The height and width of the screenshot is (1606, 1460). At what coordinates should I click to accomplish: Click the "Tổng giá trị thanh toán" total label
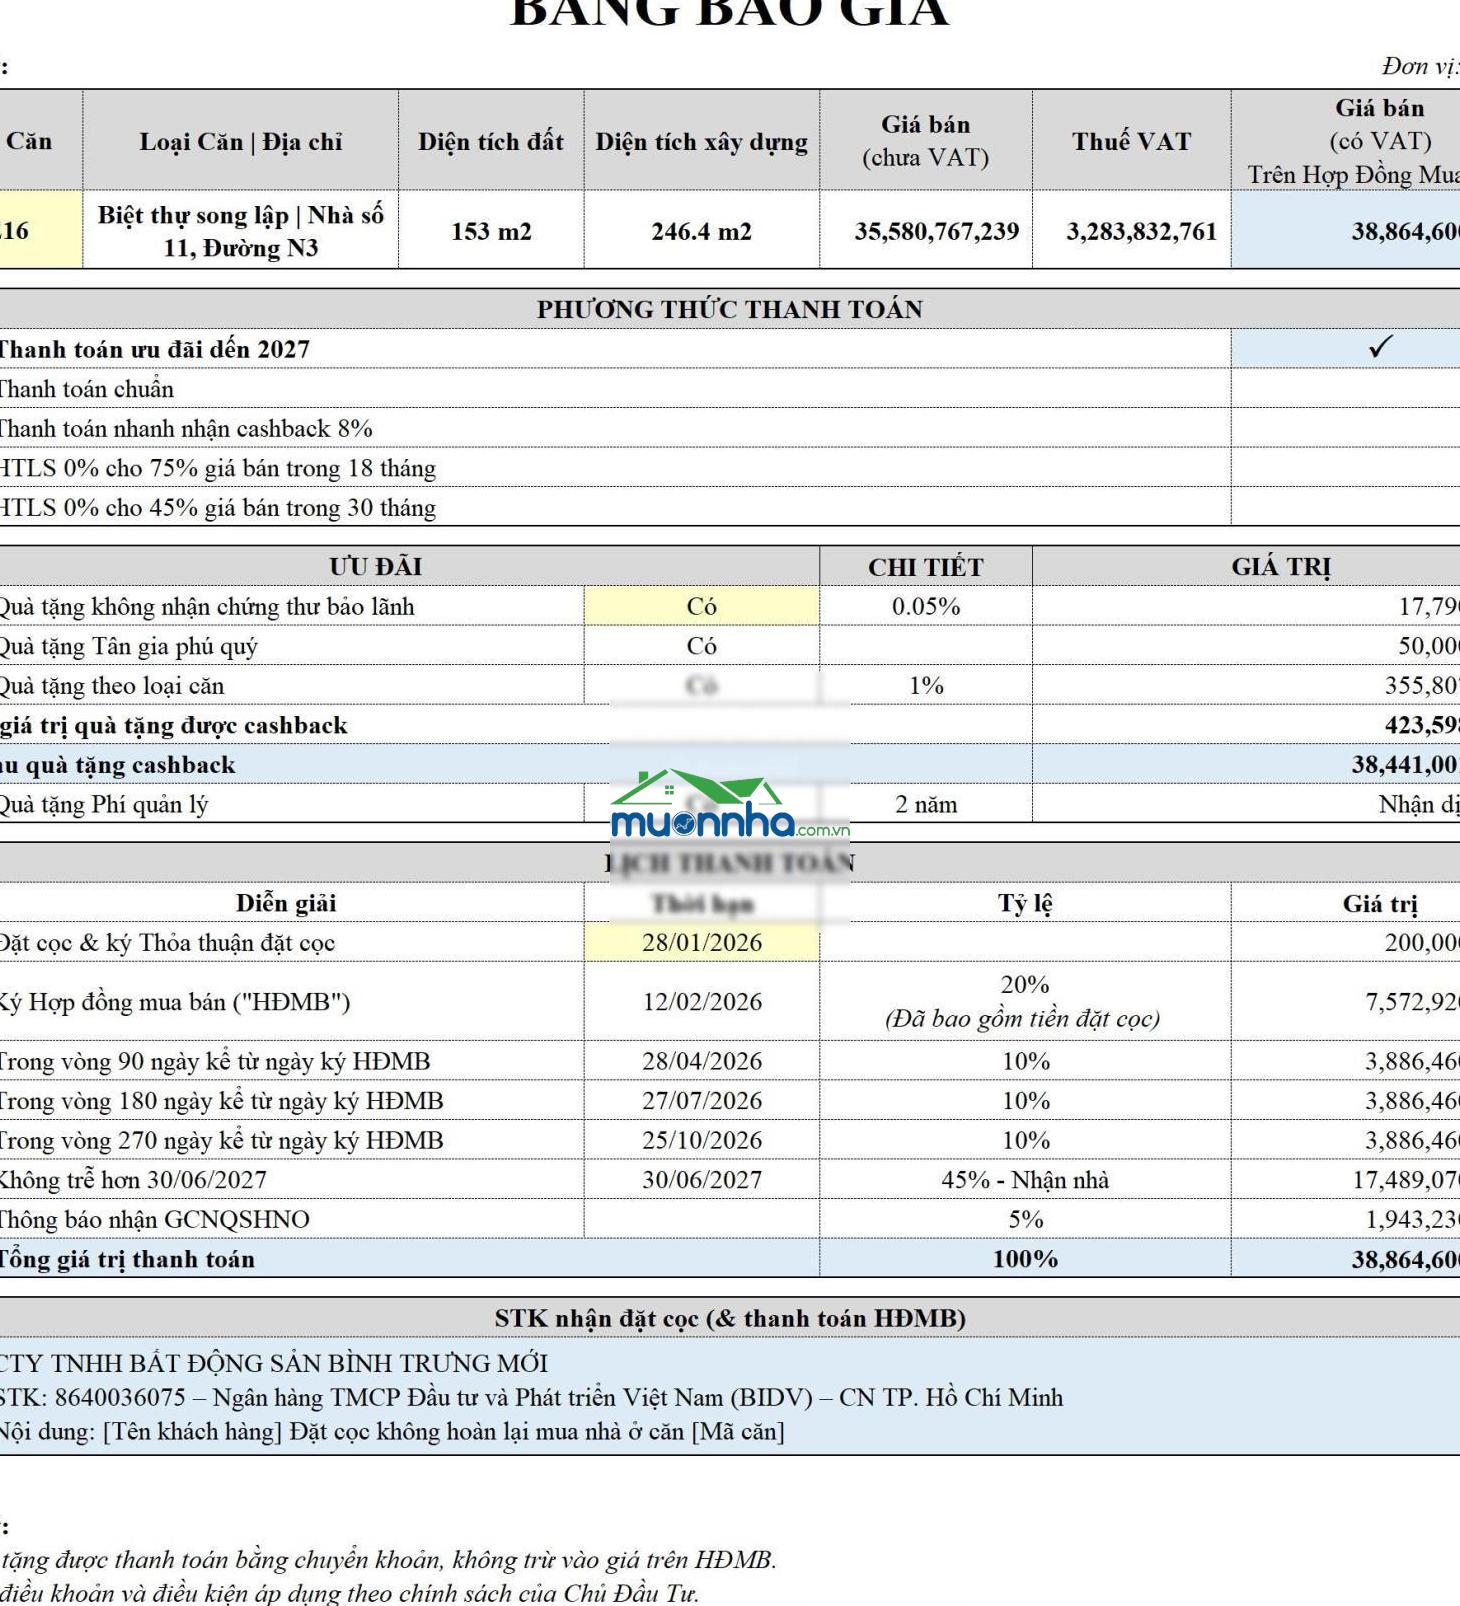pos(127,1259)
